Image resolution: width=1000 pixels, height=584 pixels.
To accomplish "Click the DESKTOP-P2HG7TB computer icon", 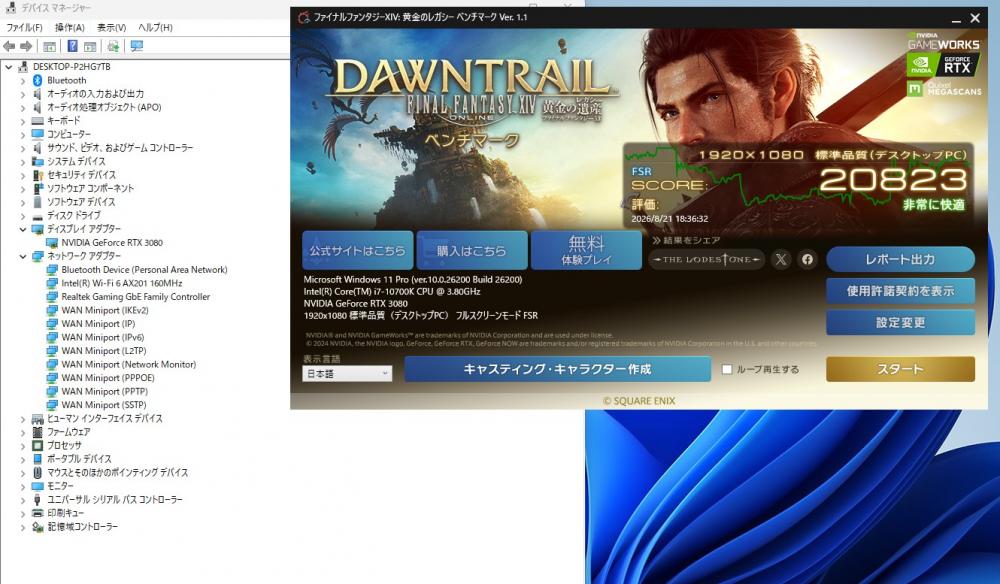I will coord(23,66).
